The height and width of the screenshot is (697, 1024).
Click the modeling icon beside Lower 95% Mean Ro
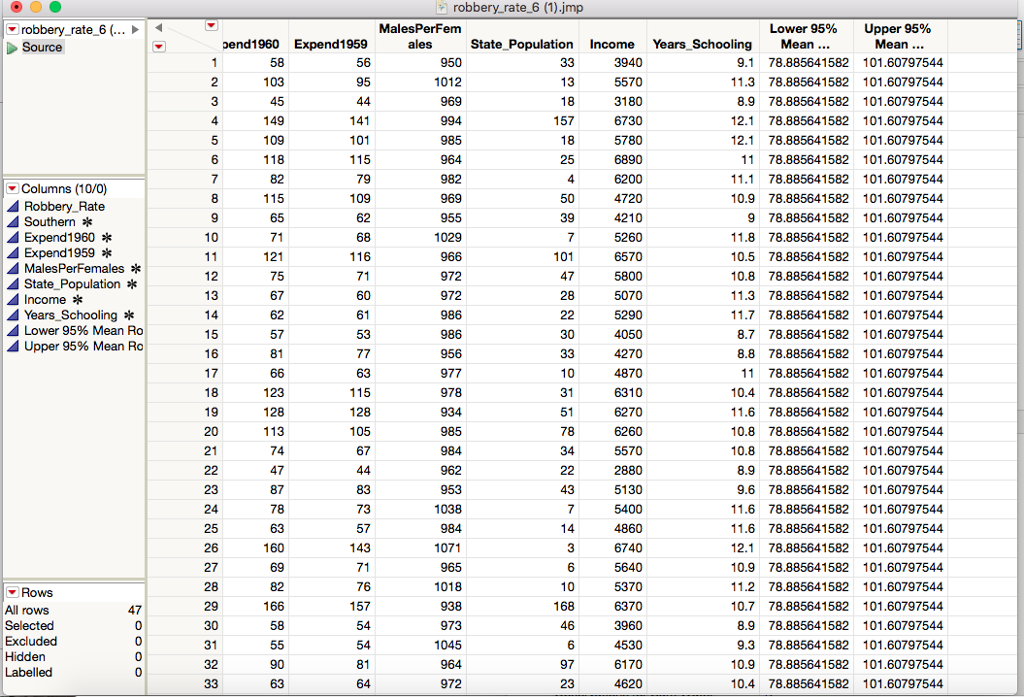coord(11,330)
